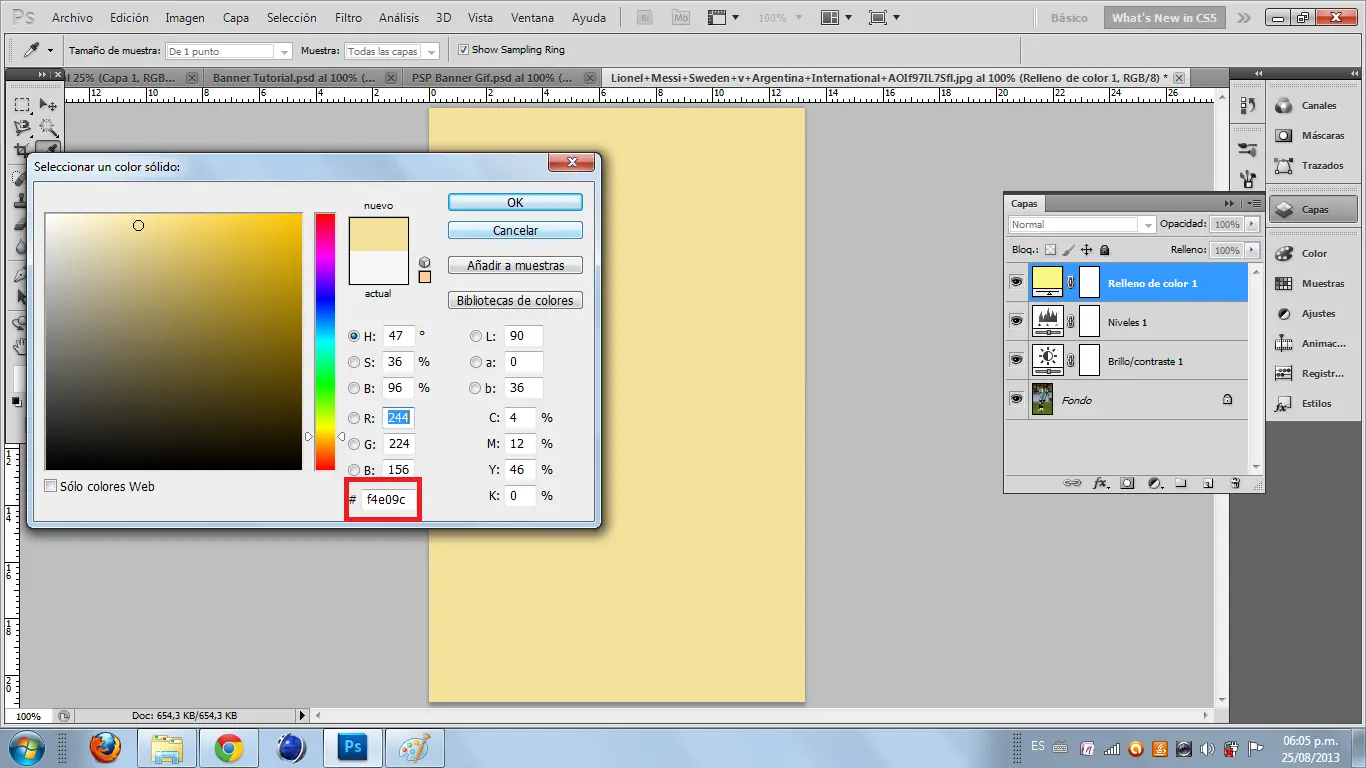Select the L lightness radio button
The height and width of the screenshot is (768, 1366).
tap(476, 336)
